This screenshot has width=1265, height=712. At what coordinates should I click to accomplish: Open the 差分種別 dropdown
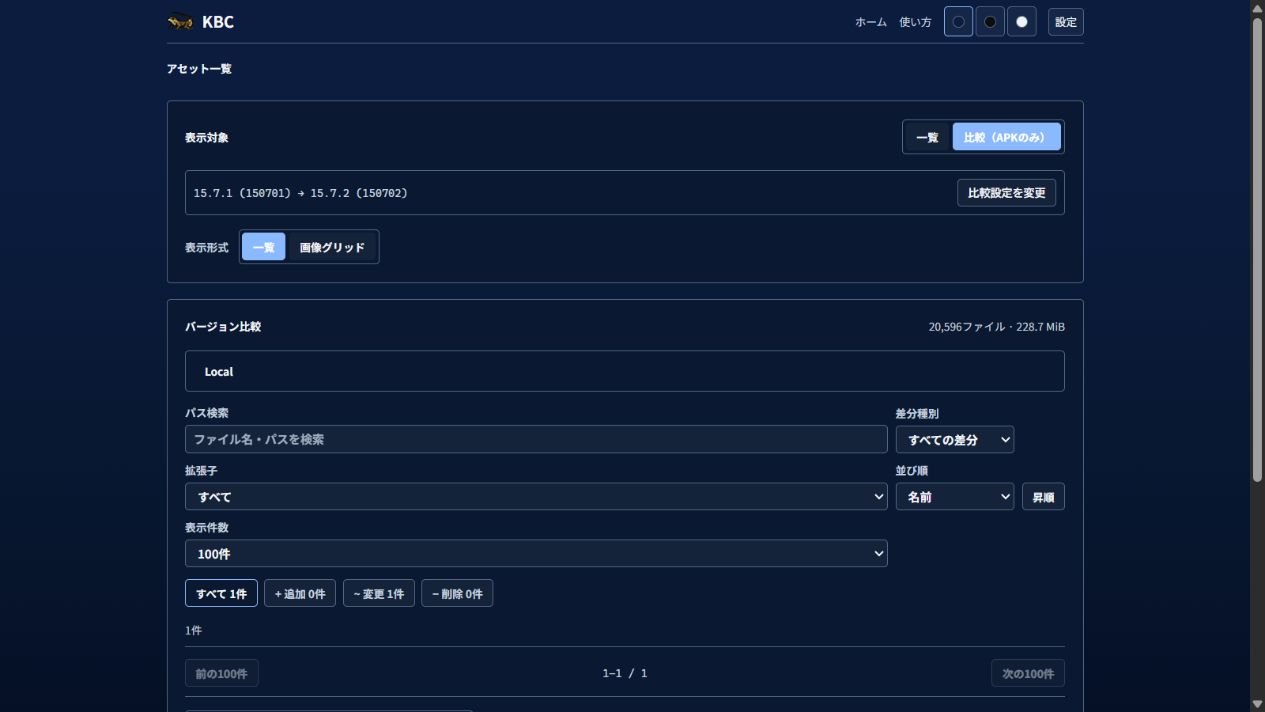point(954,439)
